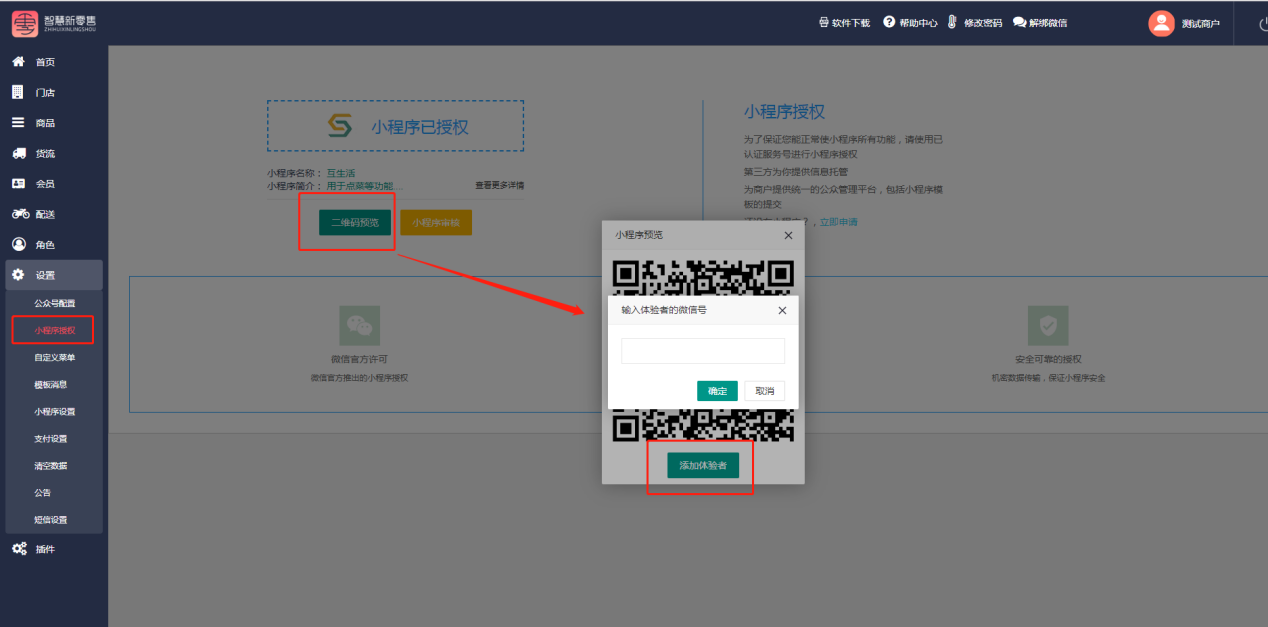Viewport: 1268px width, 627px height.
Task: Click the mini program S logo
Action: point(340,126)
